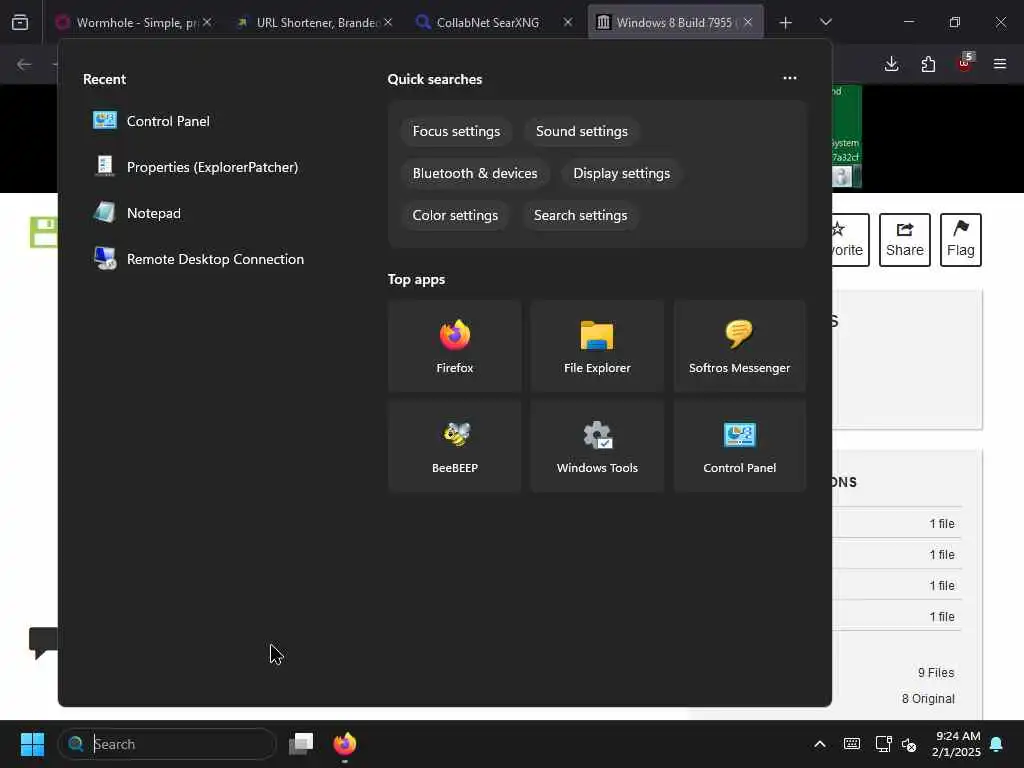This screenshot has height=768, width=1024.
Task: Click the network status tray icon
Action: pyautogui.click(x=883, y=744)
